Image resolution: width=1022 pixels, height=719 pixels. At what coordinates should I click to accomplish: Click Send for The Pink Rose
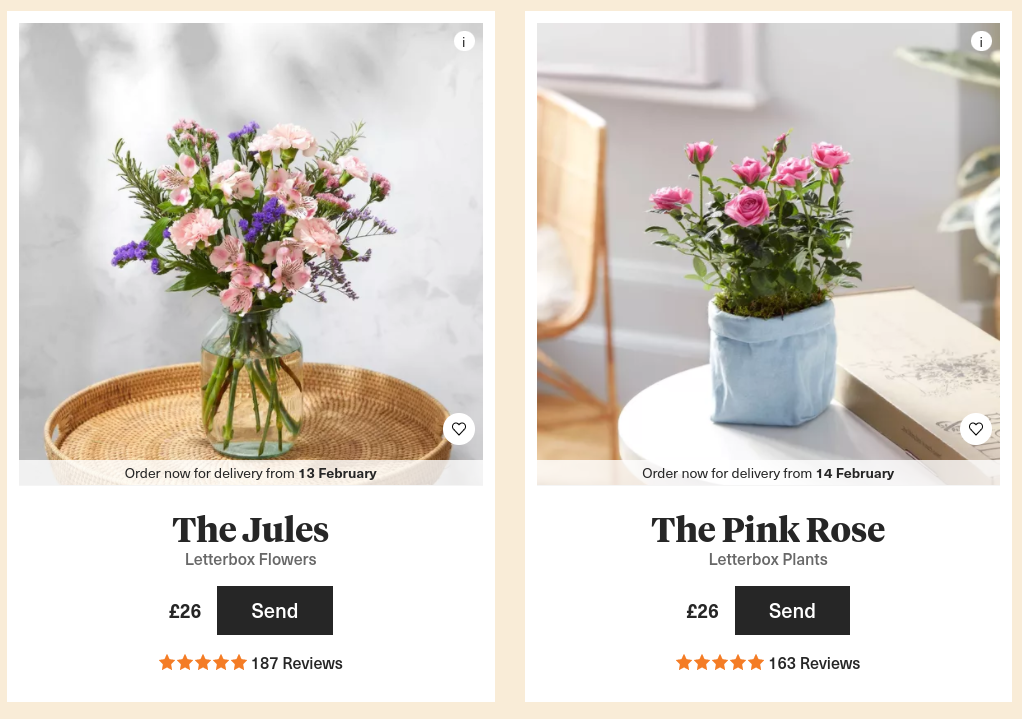pos(792,610)
